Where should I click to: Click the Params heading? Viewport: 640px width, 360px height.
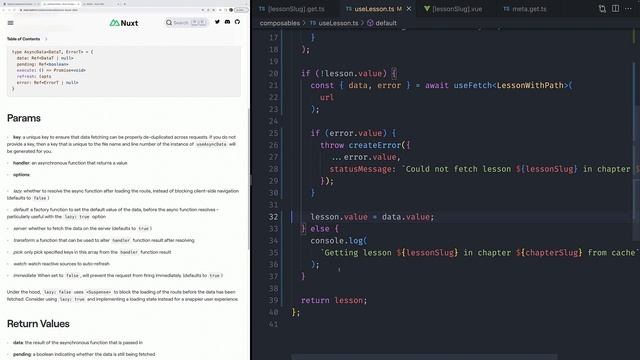pos(24,118)
